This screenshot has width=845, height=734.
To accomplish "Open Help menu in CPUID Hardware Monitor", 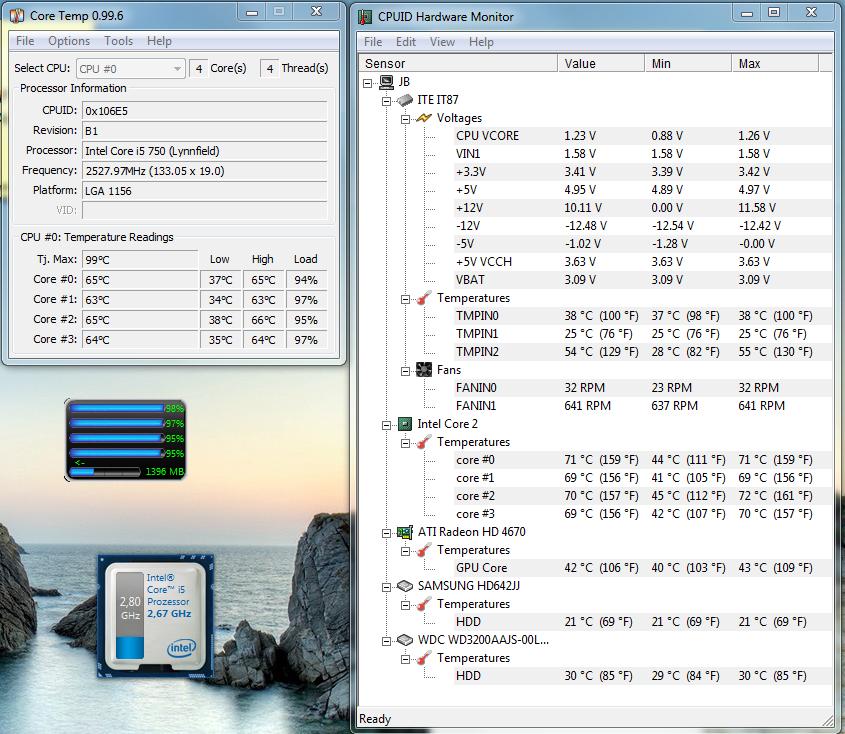I will pos(481,42).
